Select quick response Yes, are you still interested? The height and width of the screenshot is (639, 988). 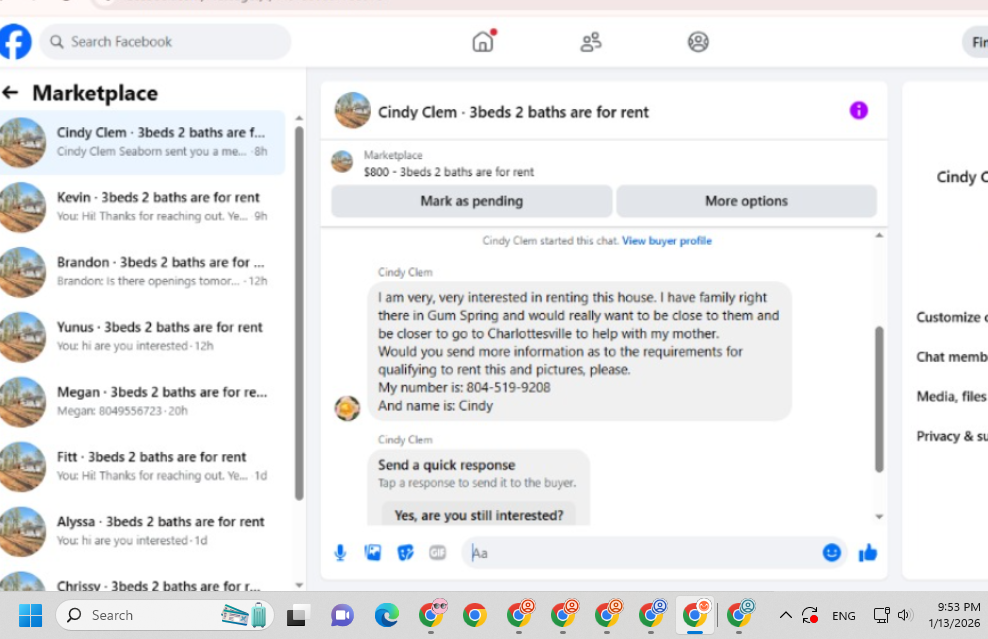pos(478,515)
